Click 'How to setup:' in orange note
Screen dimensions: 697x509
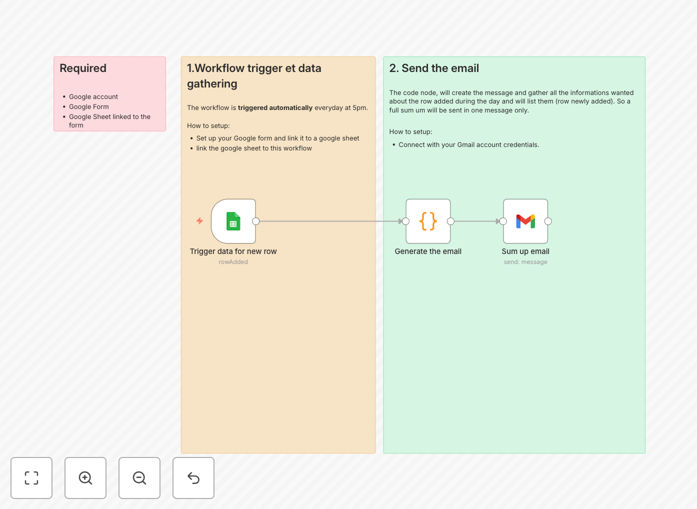pyautogui.click(x=208, y=126)
